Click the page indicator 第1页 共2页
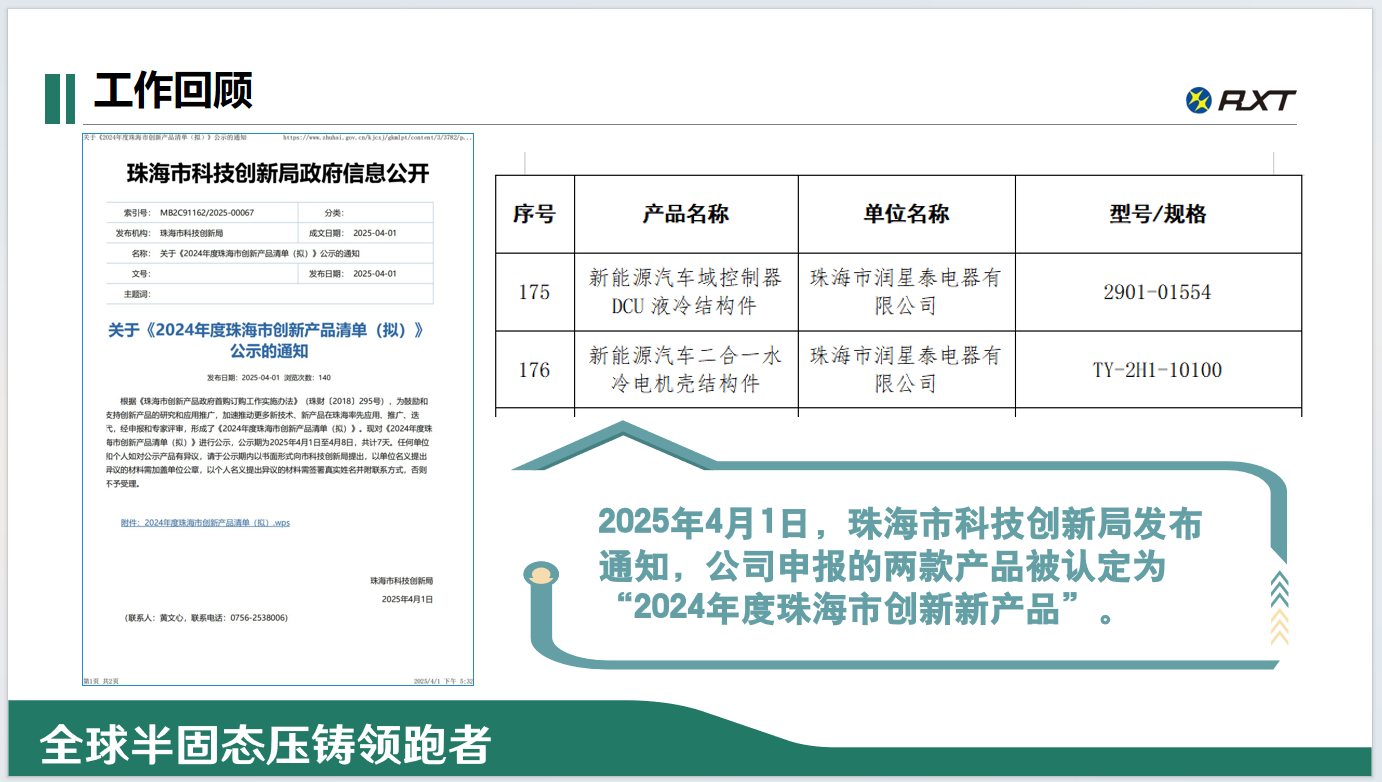 [103, 680]
